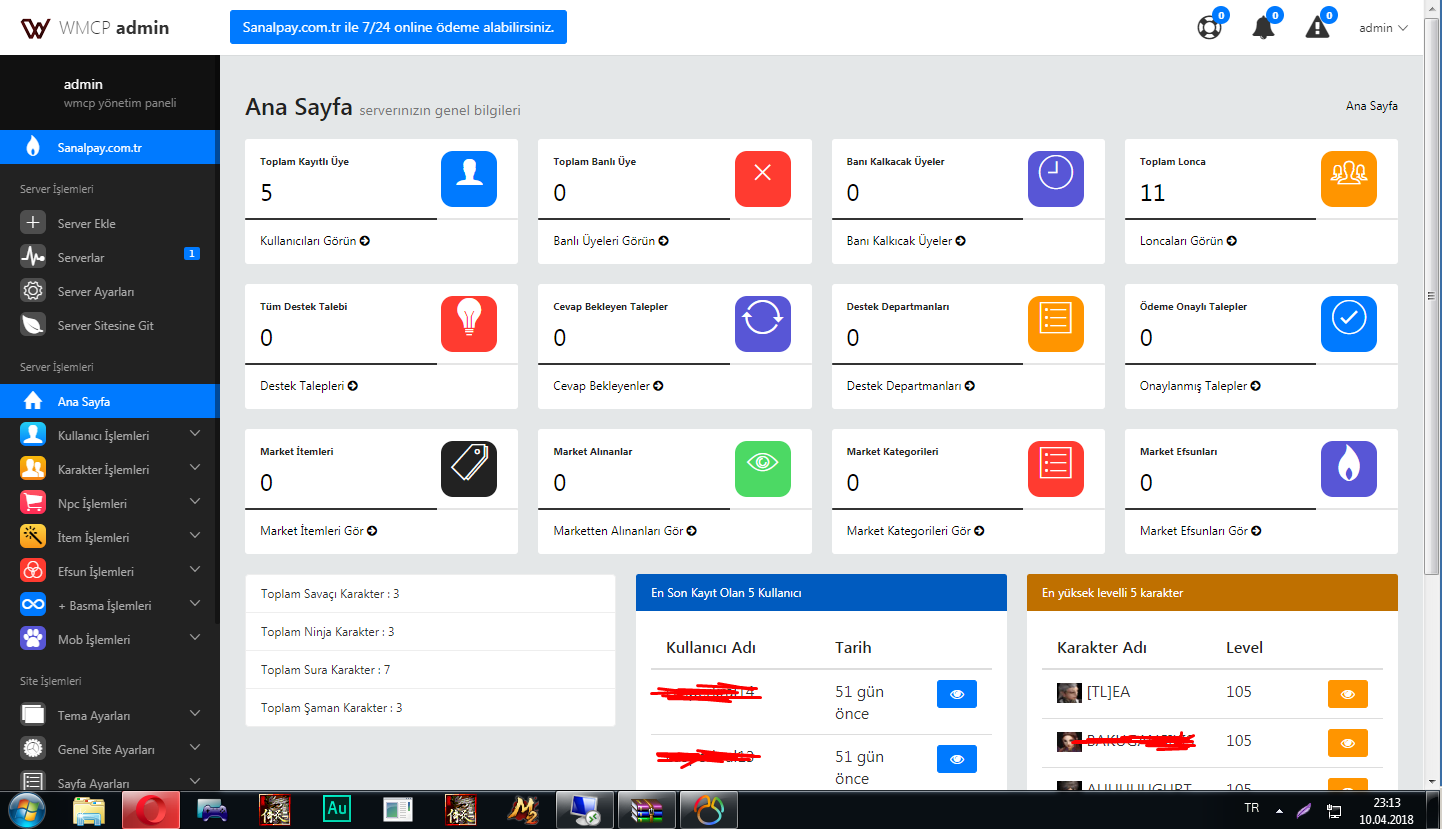This screenshot has width=1442, height=829.
Task: Open the support lifebuoy icon in the header
Action: pos(1210,27)
